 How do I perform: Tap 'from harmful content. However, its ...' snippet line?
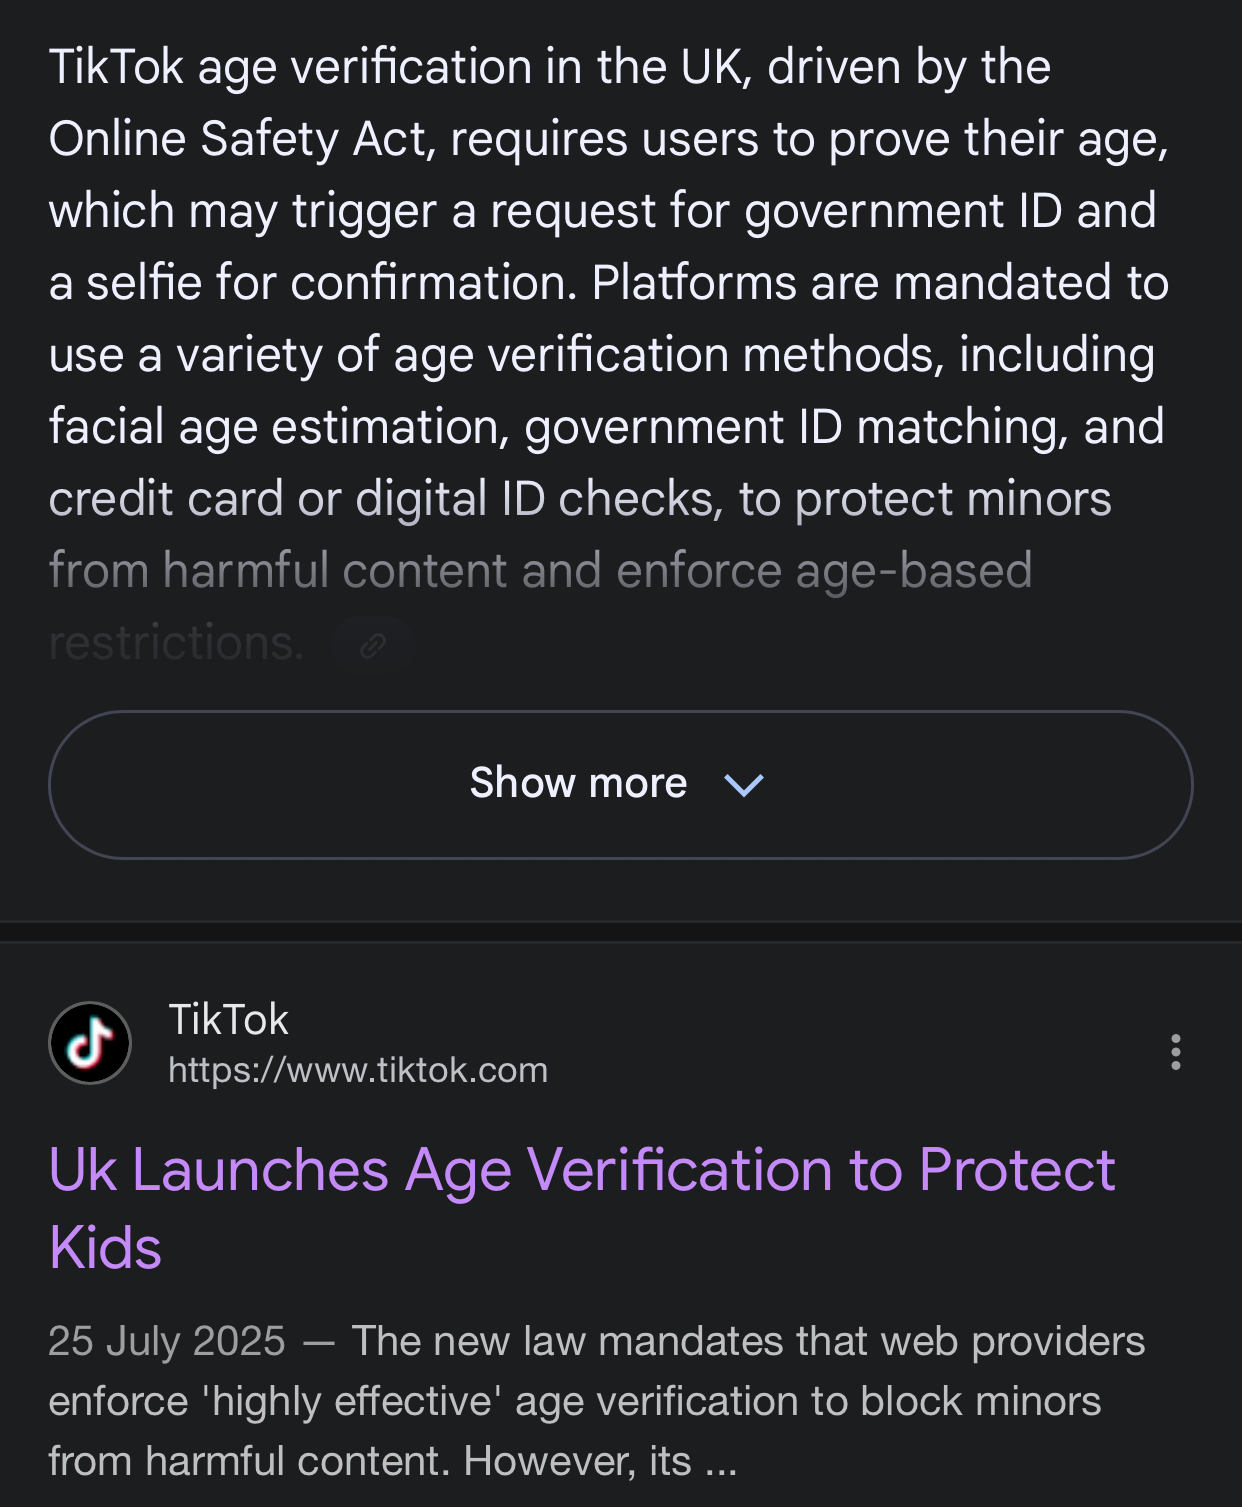pyautogui.click(x=392, y=1461)
